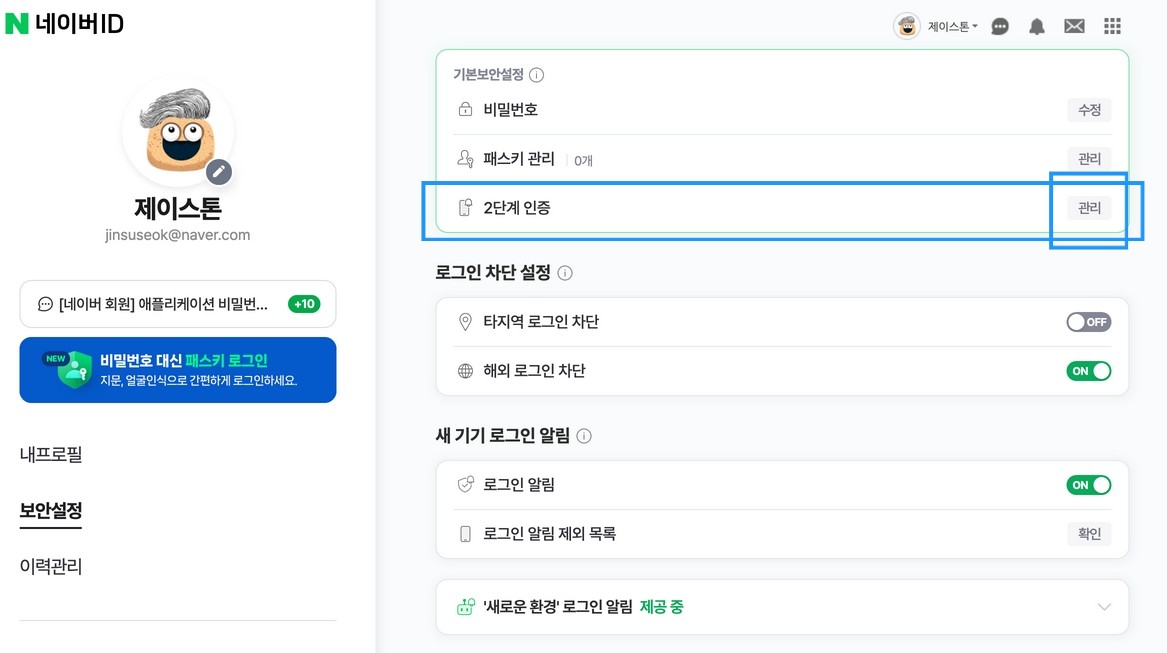
Task: Click info icon beside 로그인 차단 설정
Action: point(565,273)
